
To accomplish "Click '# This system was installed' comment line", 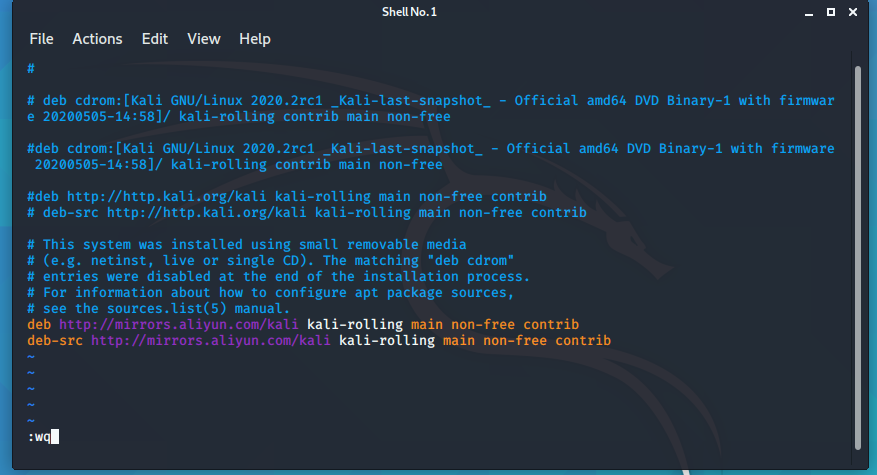I will 247,244.
